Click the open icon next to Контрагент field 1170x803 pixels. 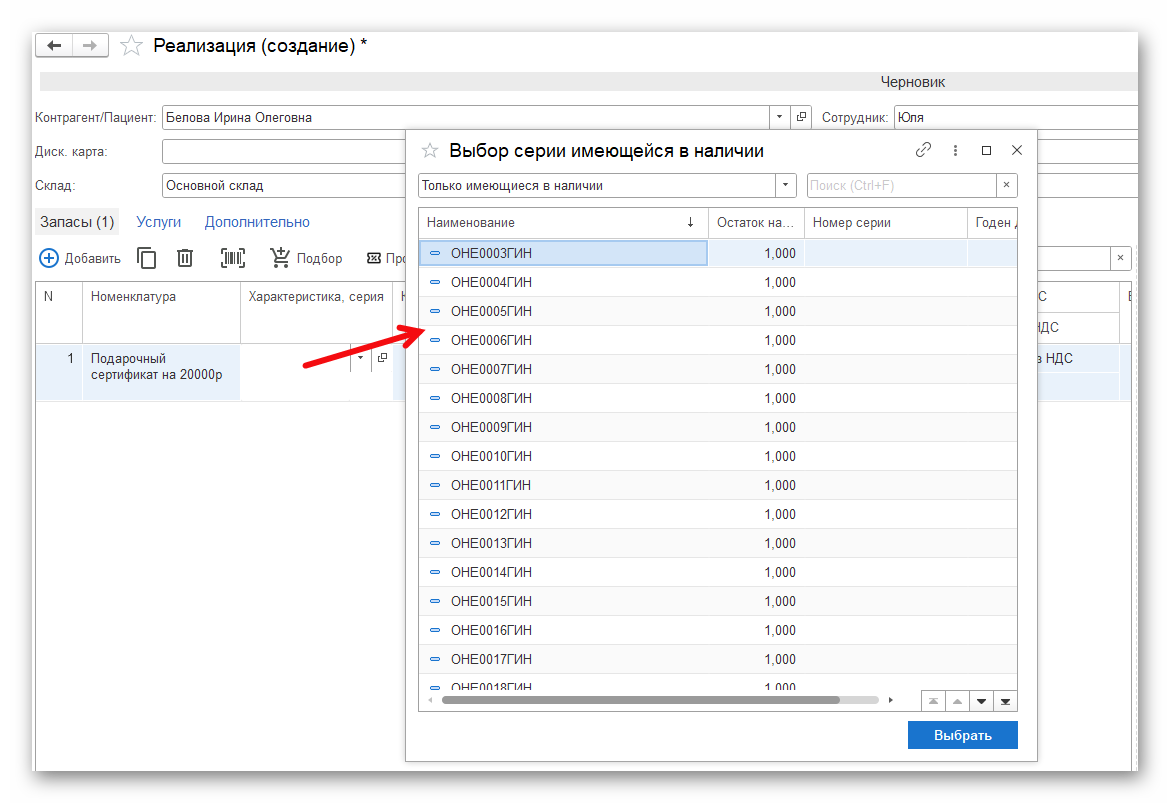[x=801, y=117]
